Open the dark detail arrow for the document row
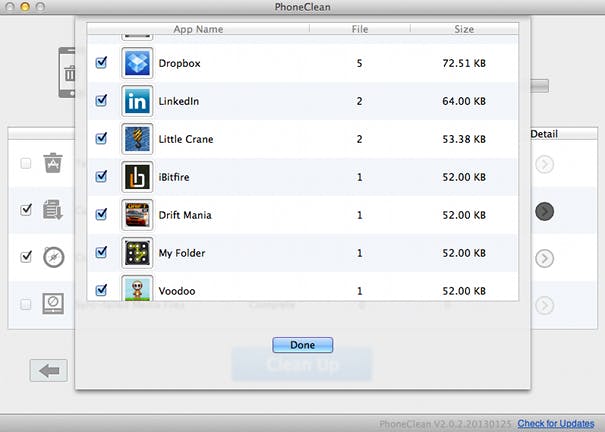The height and width of the screenshot is (432, 605). pyautogui.click(x=544, y=211)
